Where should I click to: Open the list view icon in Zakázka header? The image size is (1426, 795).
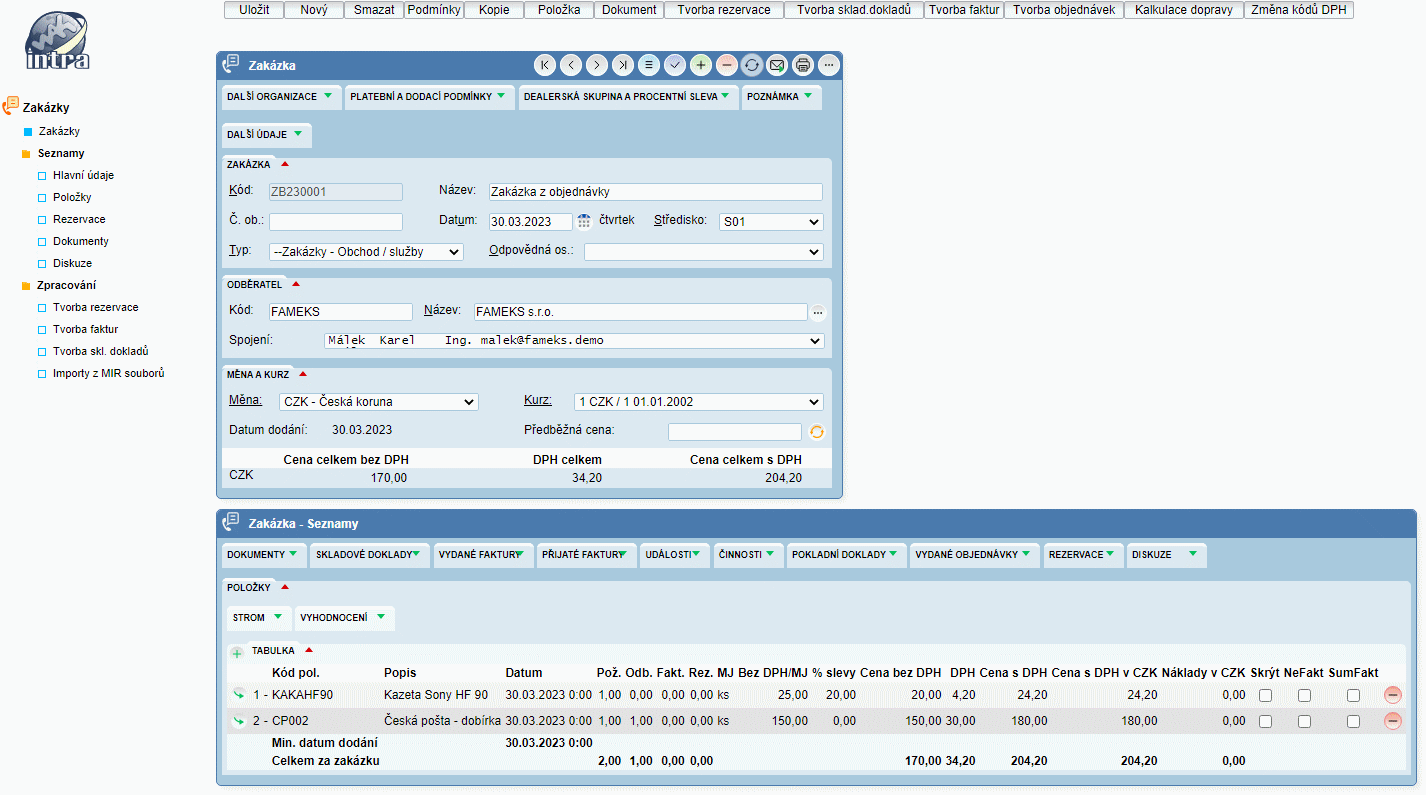pyautogui.click(x=648, y=65)
